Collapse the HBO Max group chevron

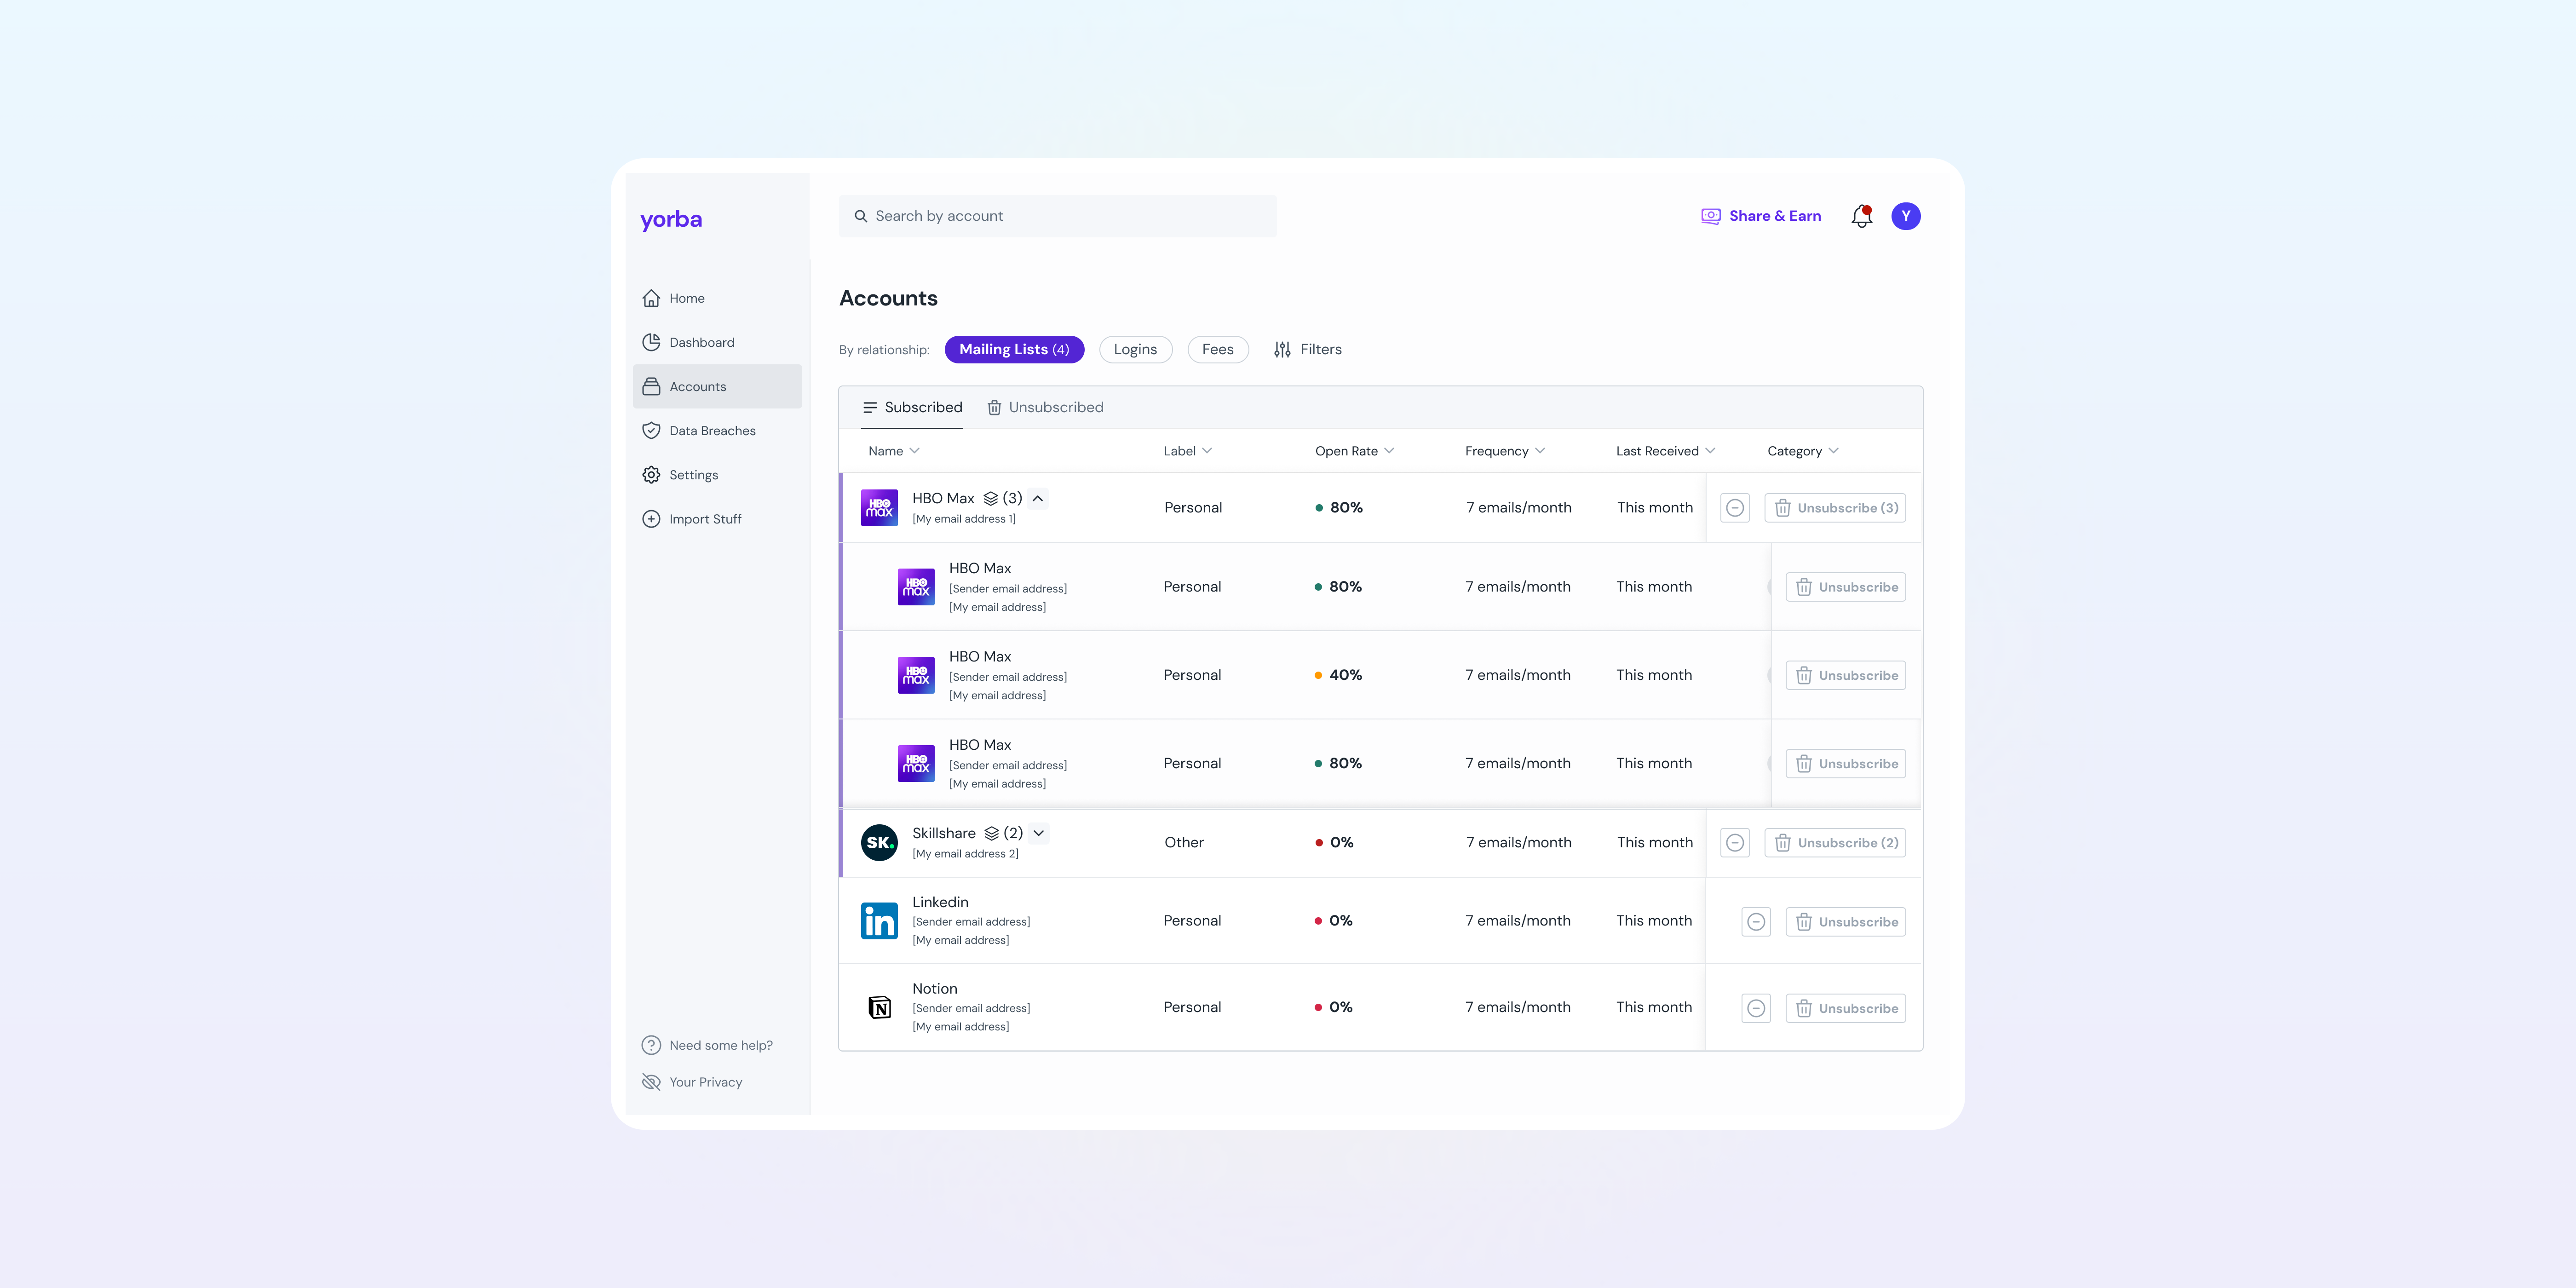click(1038, 498)
